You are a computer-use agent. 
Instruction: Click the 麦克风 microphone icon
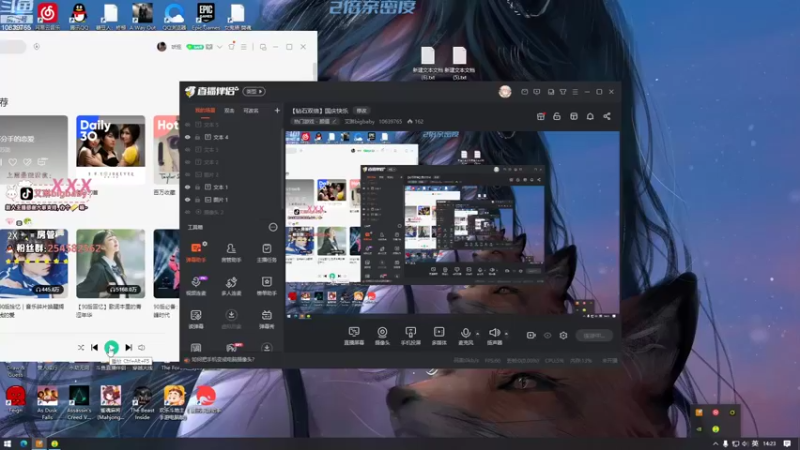point(465,333)
